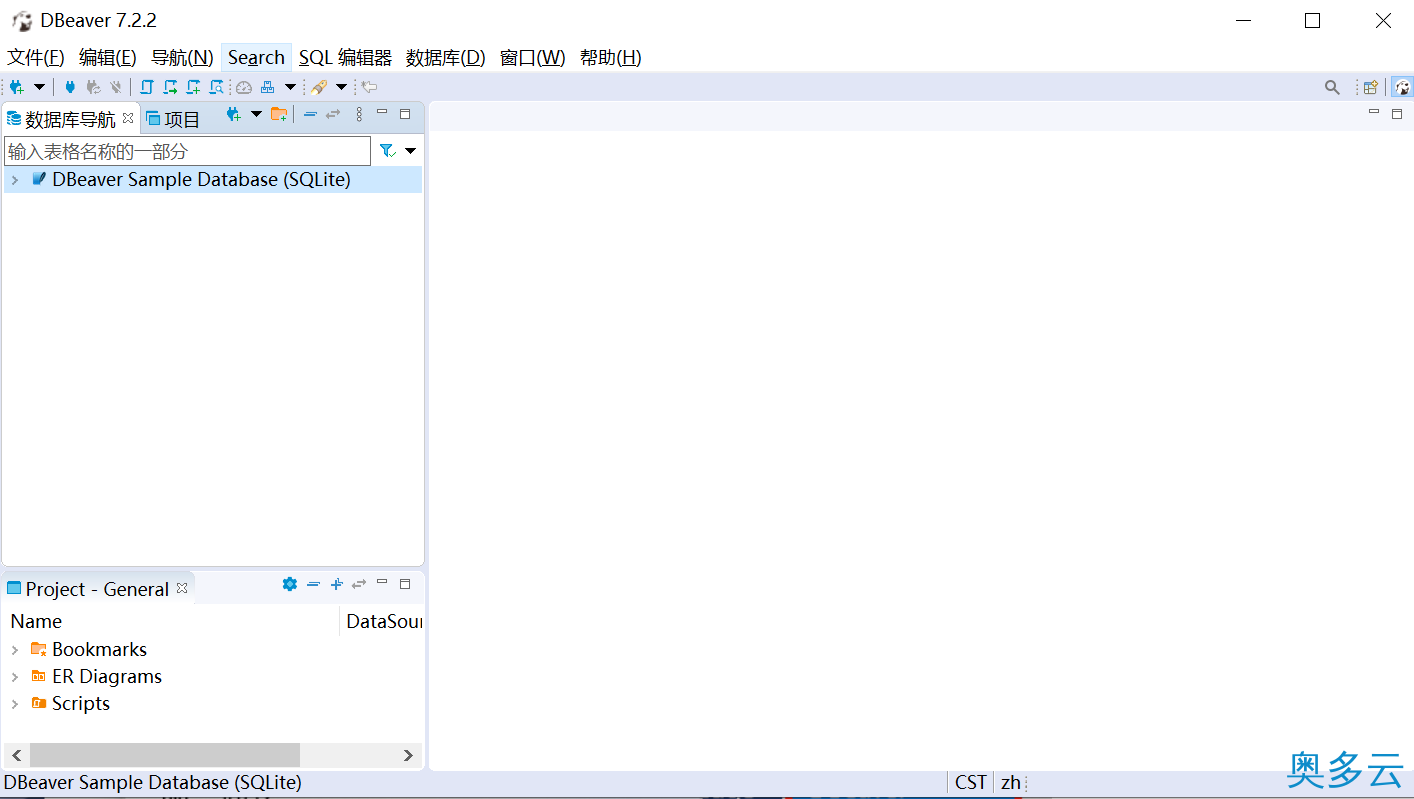Click the transaction mode blocks icon
Image resolution: width=1414 pixels, height=799 pixels.
268,87
